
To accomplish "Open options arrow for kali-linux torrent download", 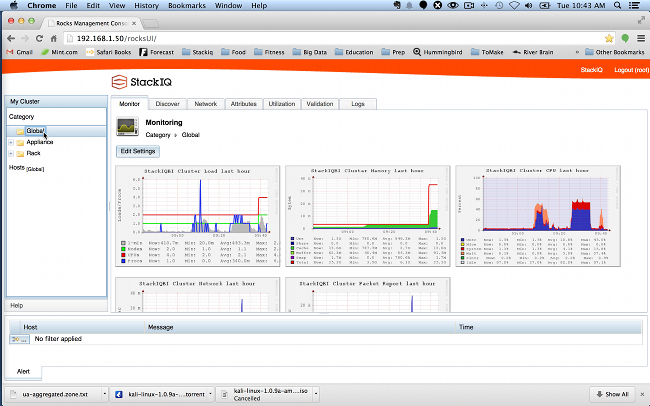I will 211,394.
